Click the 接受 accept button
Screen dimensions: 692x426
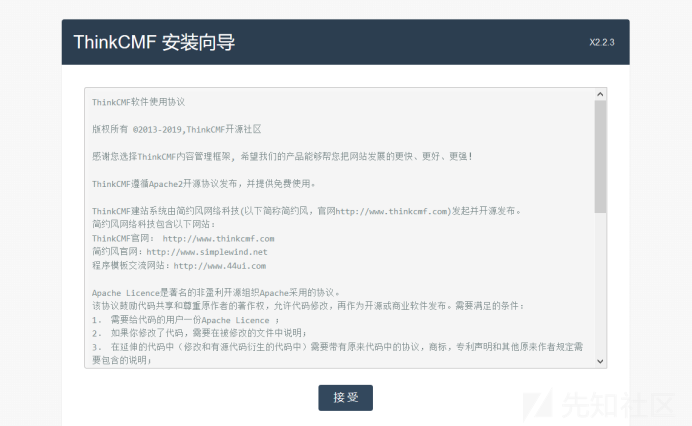tap(346, 398)
